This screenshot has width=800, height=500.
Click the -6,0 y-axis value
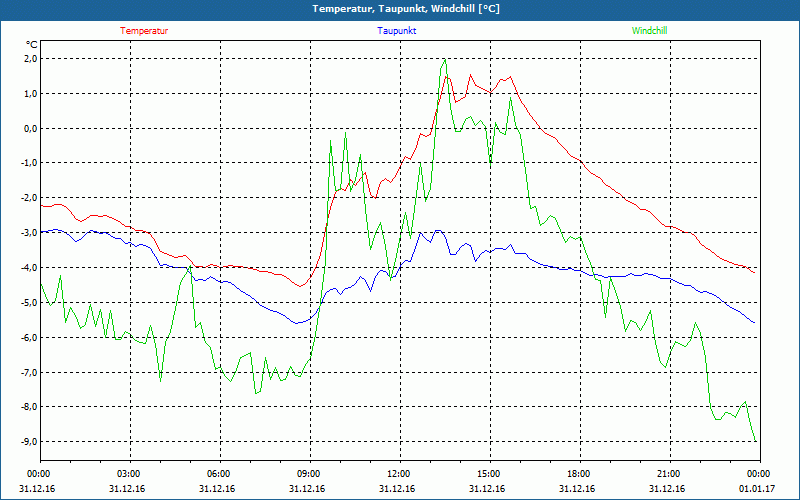(x=29, y=337)
